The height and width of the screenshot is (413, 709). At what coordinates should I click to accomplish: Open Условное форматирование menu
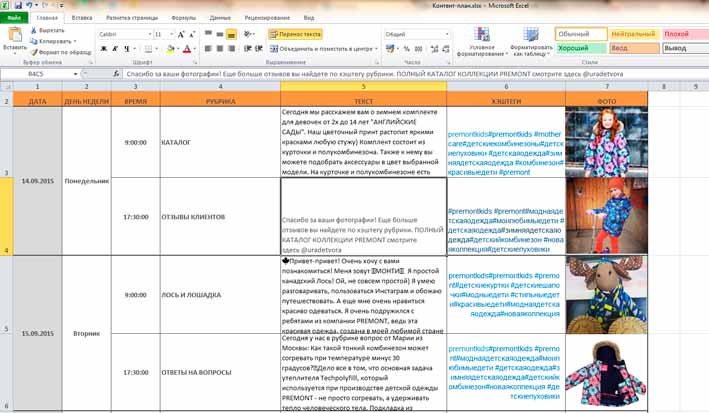click(482, 42)
